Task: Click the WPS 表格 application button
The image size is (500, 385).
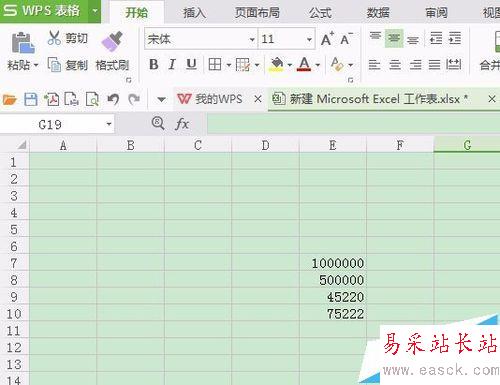Action: 43,11
